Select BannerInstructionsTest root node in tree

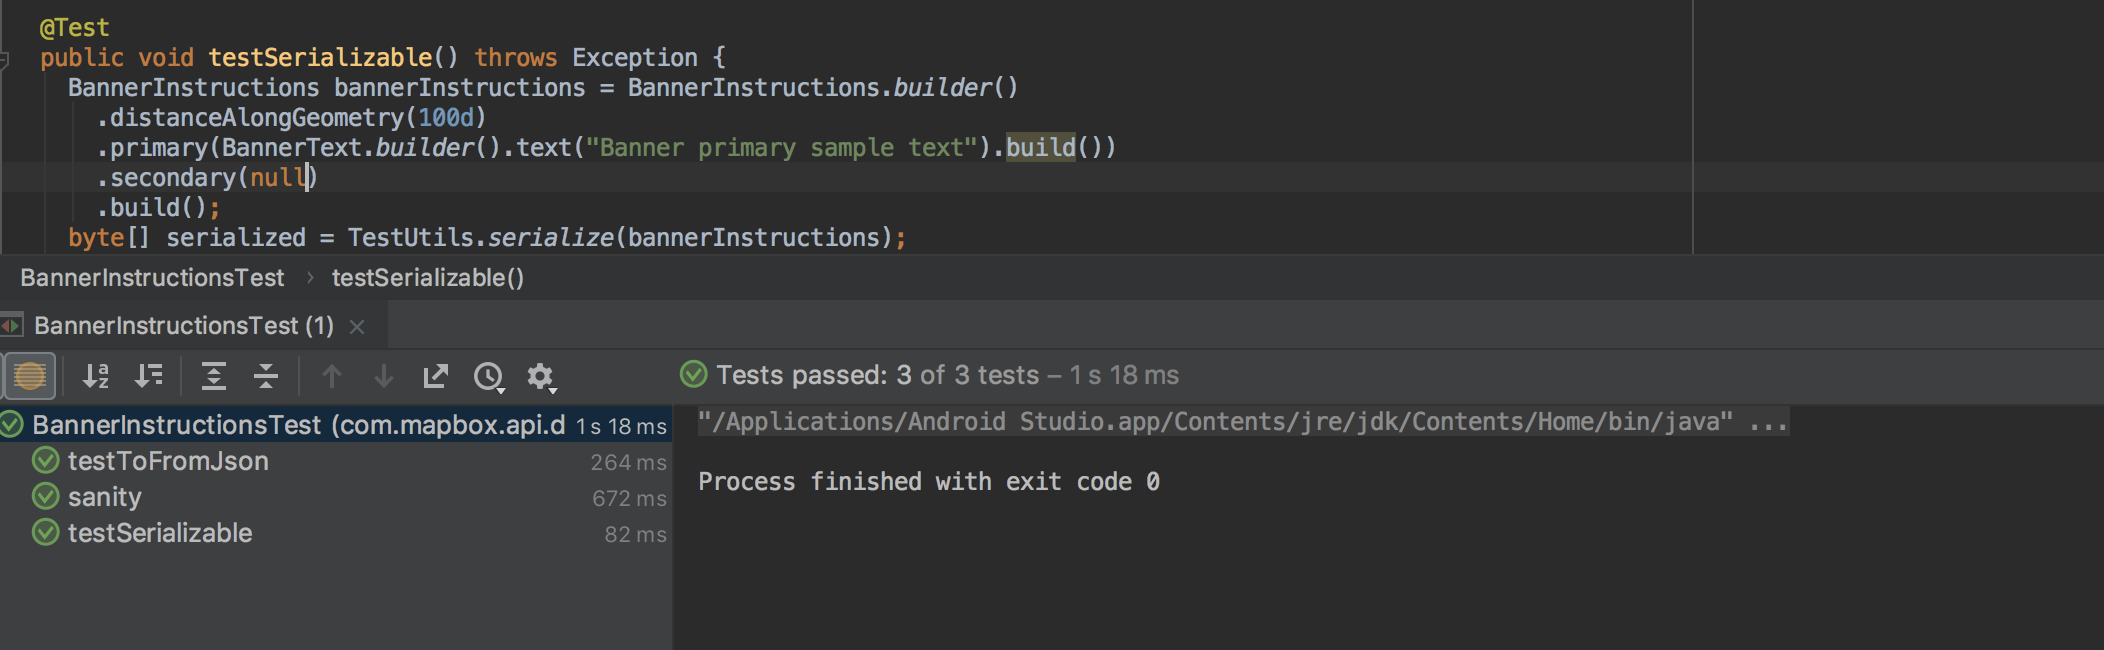(335, 425)
